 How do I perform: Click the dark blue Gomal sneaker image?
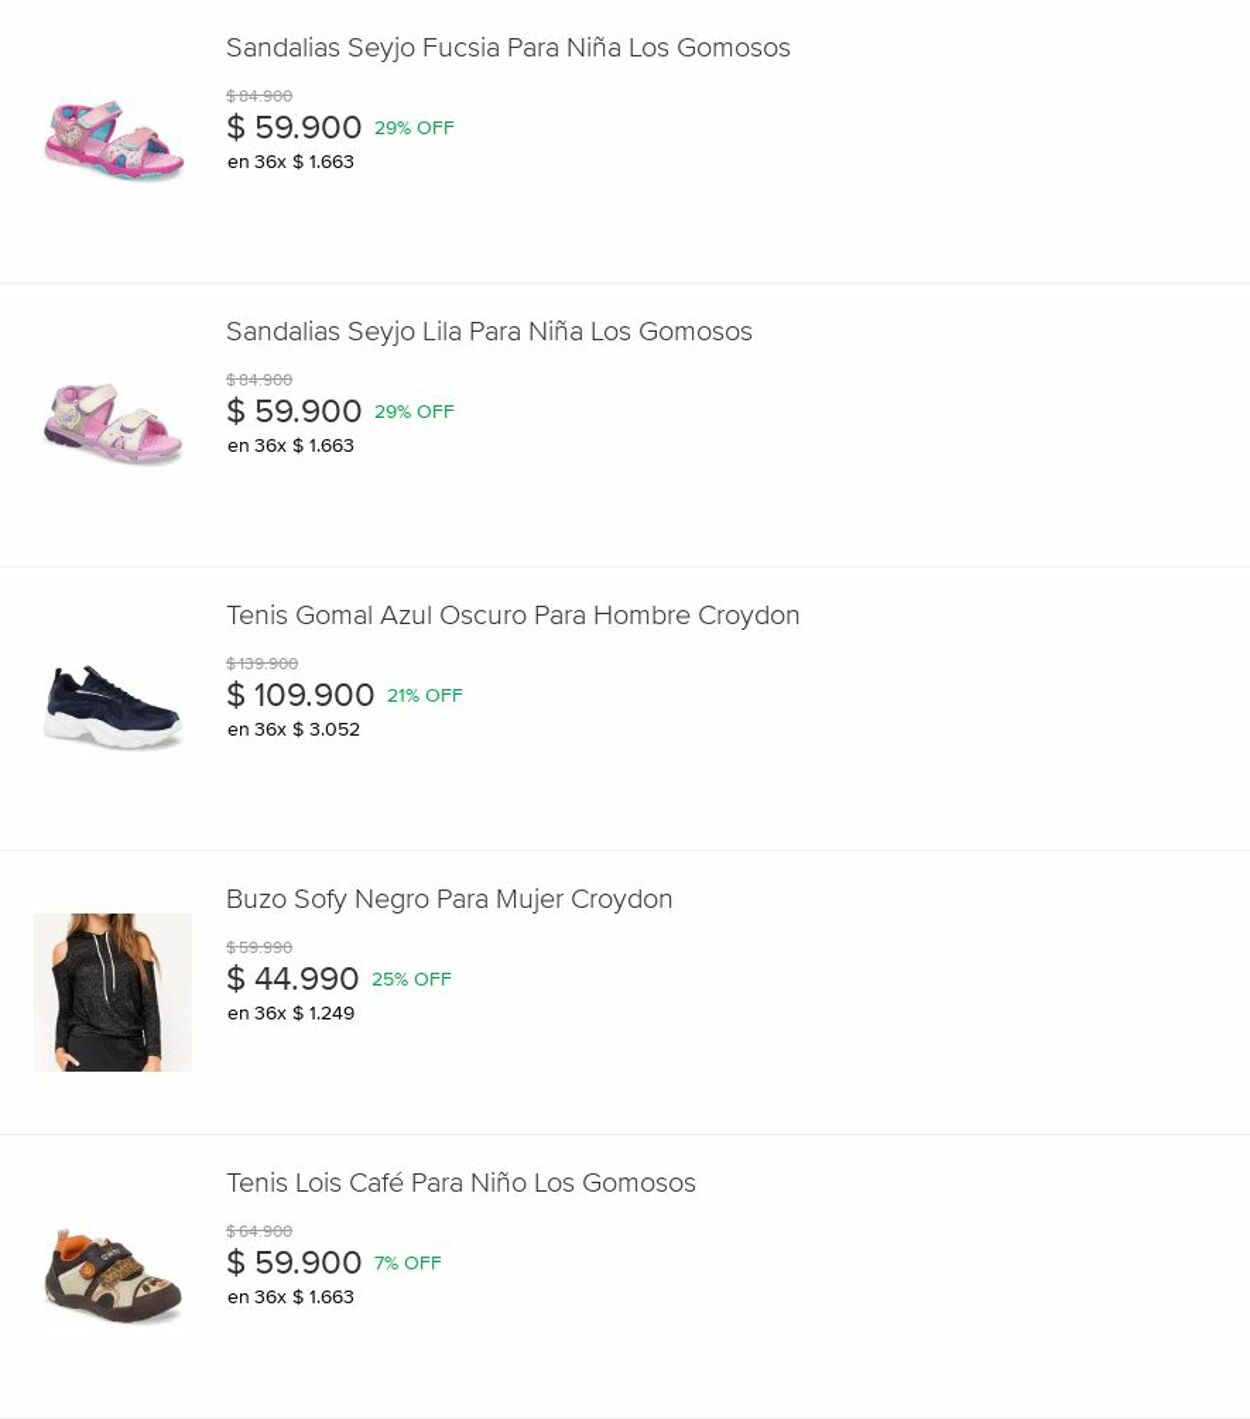(113, 707)
